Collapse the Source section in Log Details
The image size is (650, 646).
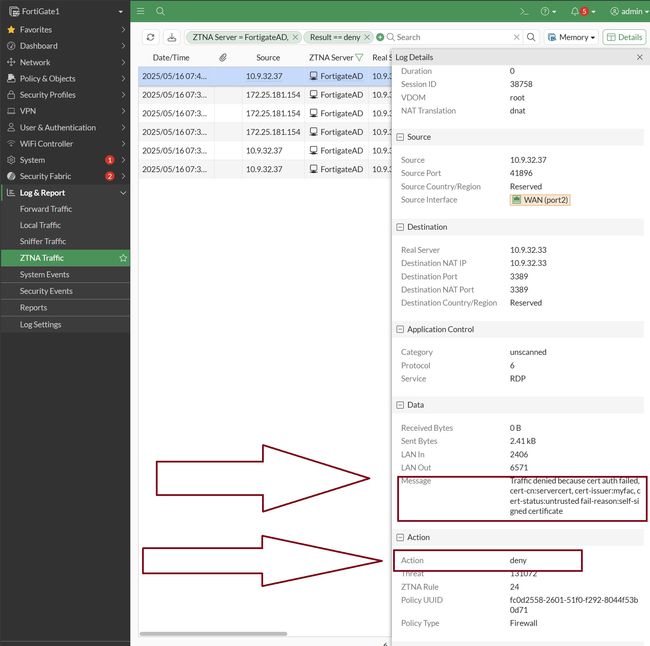[400, 137]
